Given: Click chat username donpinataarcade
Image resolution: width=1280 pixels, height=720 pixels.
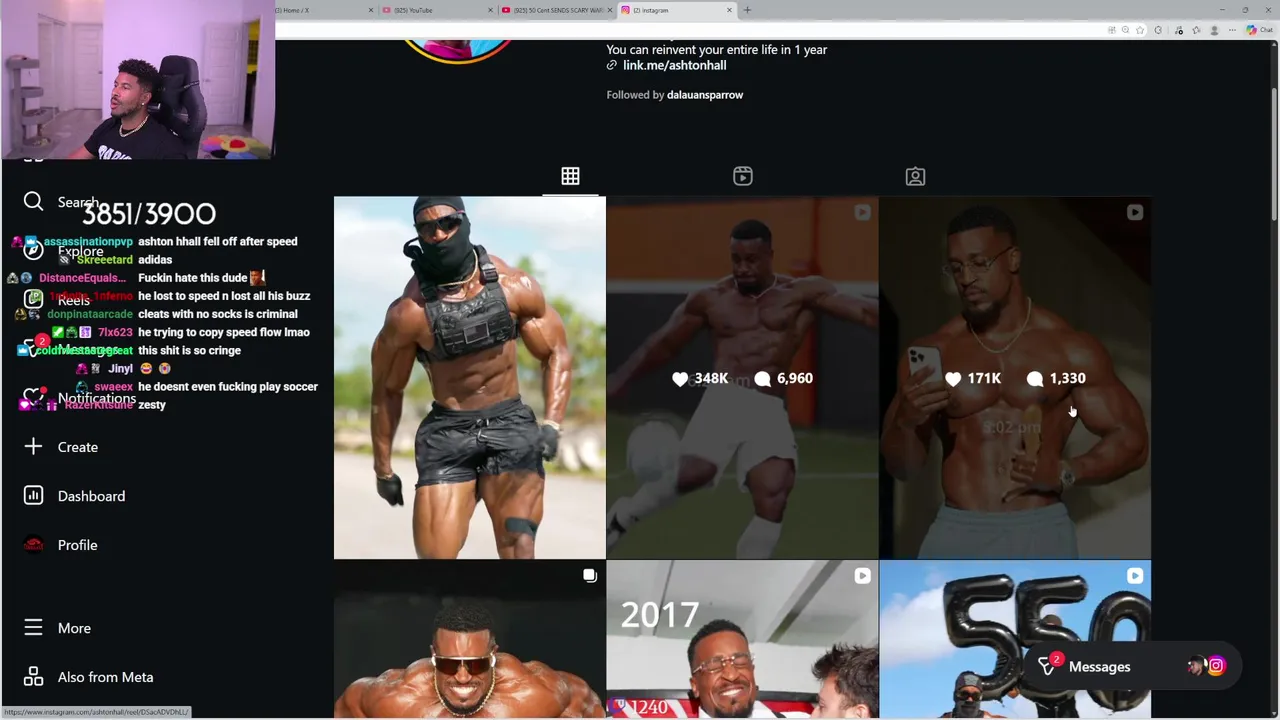Looking at the screenshot, I should pos(89,314).
